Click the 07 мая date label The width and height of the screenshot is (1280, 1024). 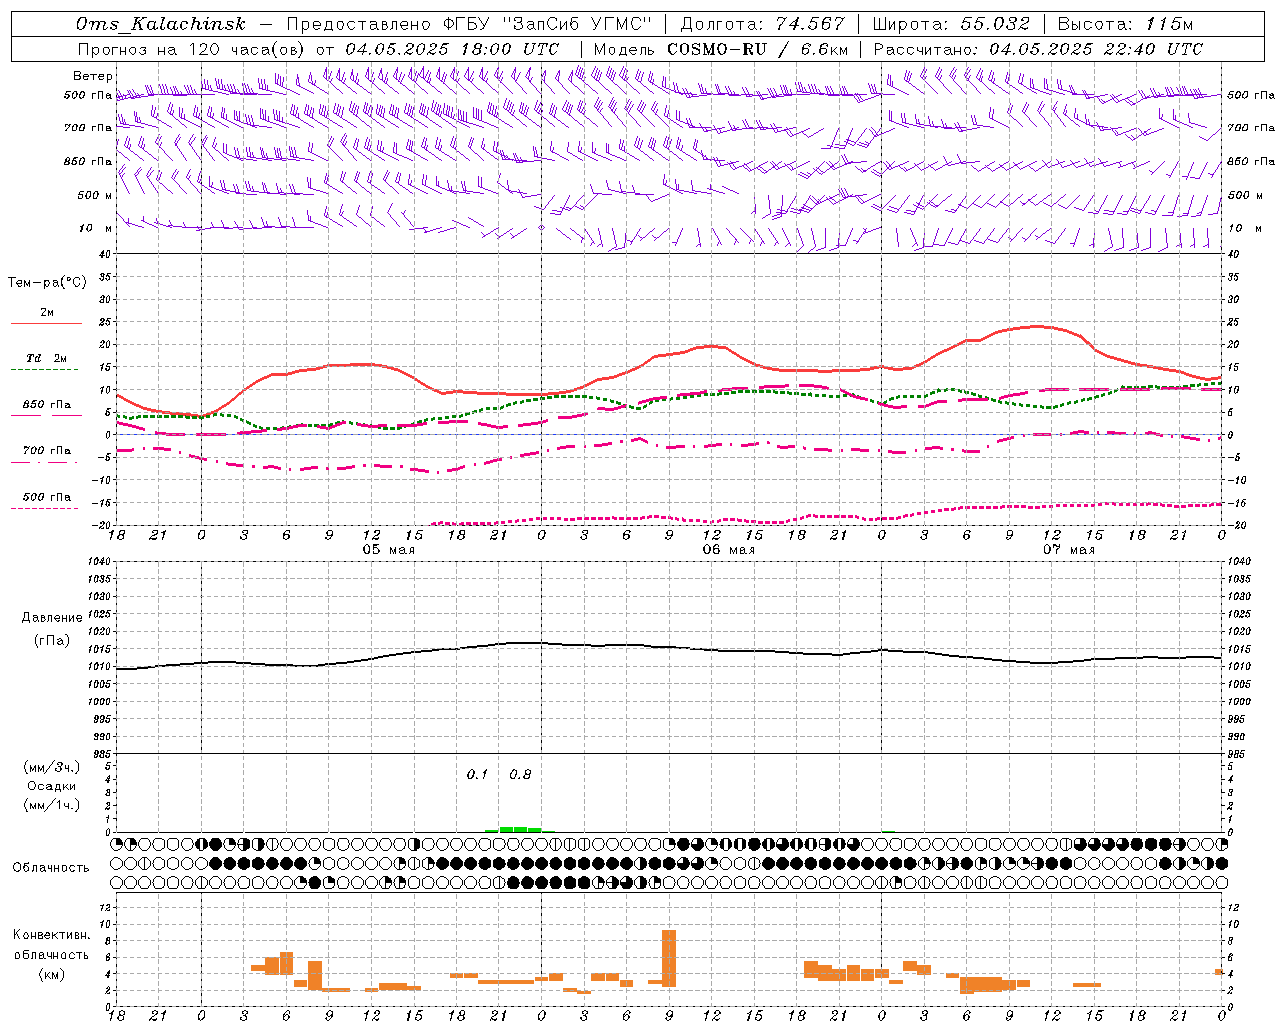tap(1068, 549)
